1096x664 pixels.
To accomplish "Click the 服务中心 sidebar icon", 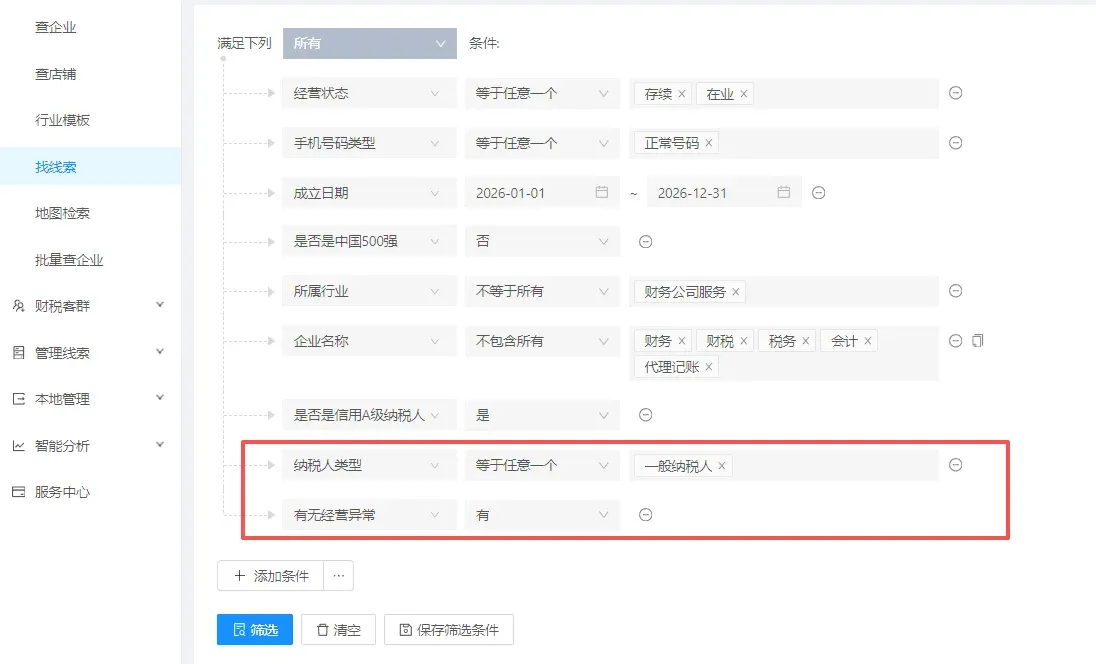I will (19, 492).
